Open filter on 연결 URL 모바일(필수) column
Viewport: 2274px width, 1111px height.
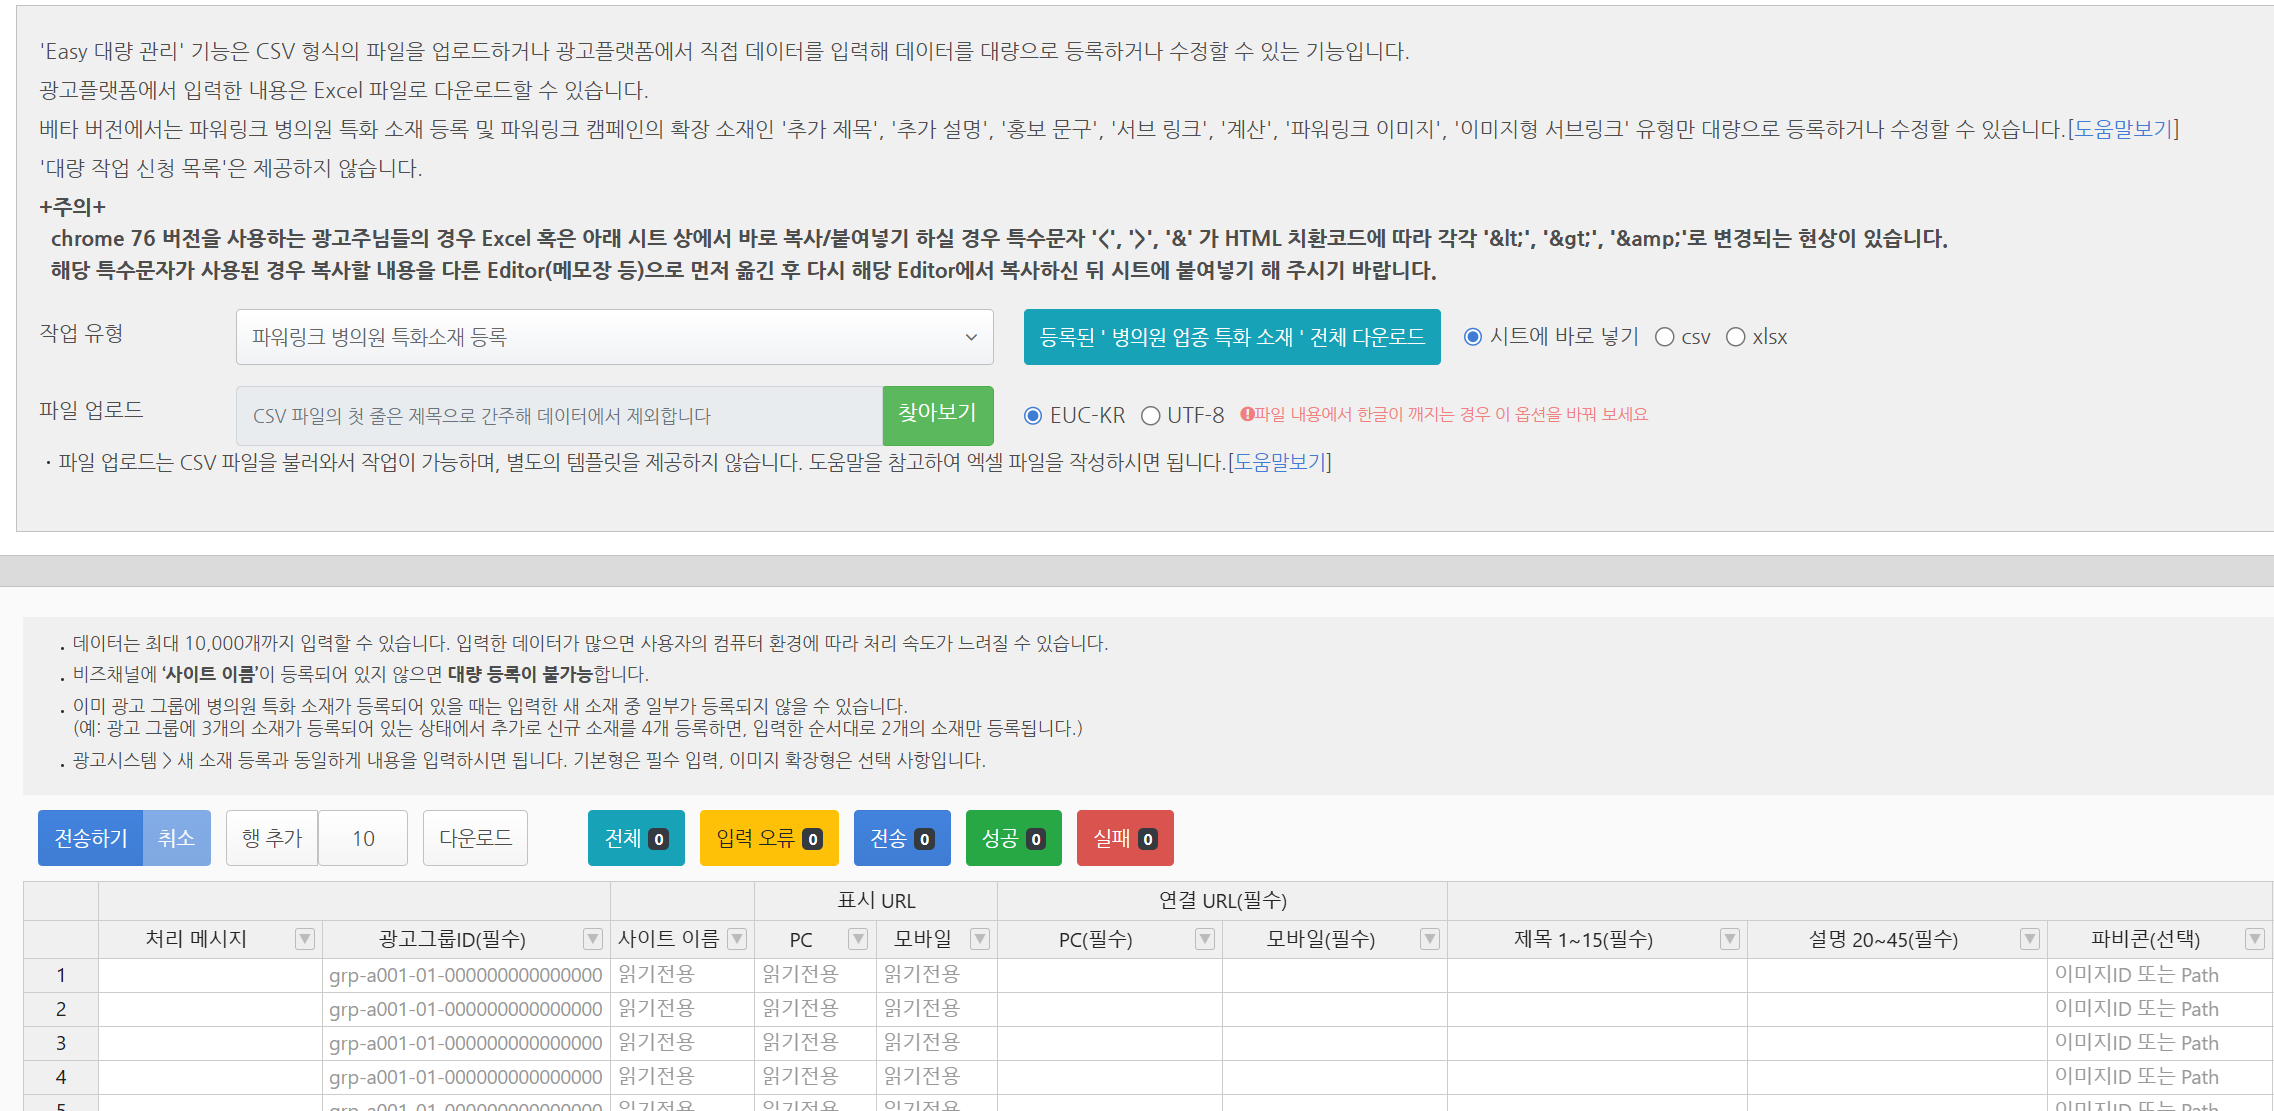tap(1430, 939)
